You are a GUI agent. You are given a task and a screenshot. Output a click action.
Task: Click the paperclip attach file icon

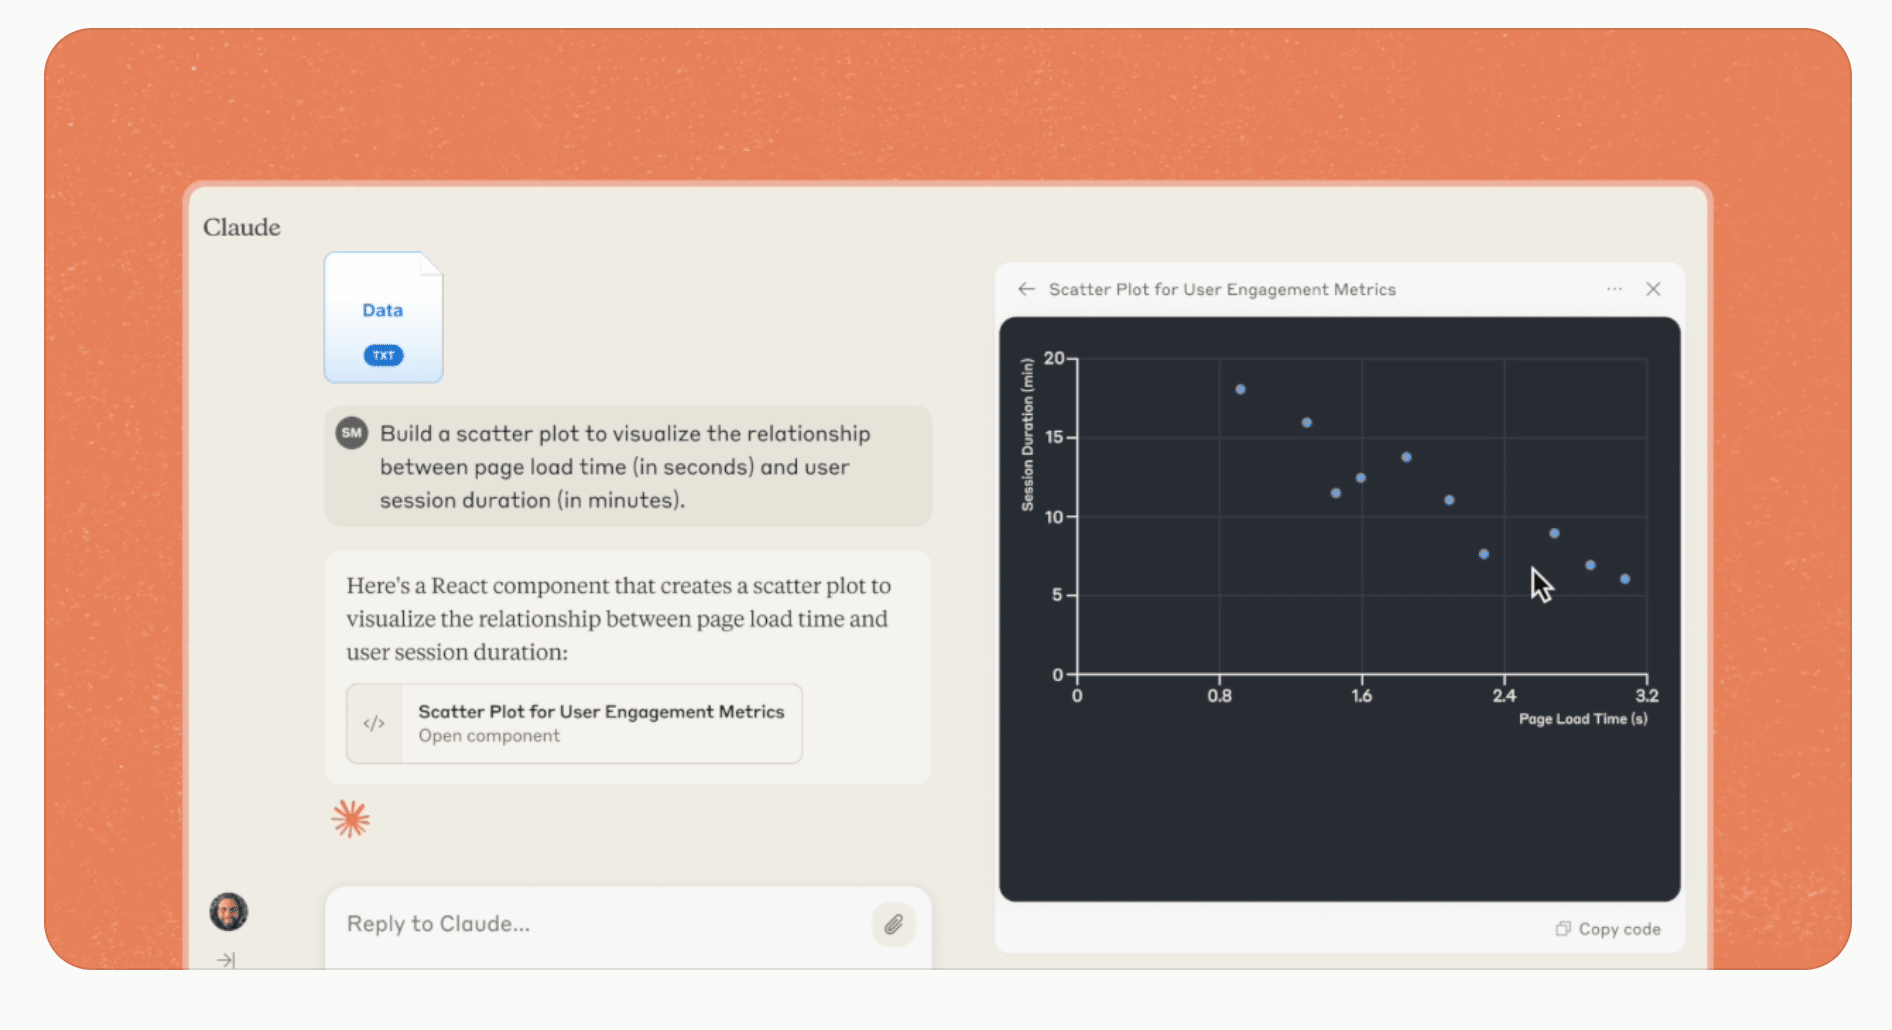[x=893, y=924]
